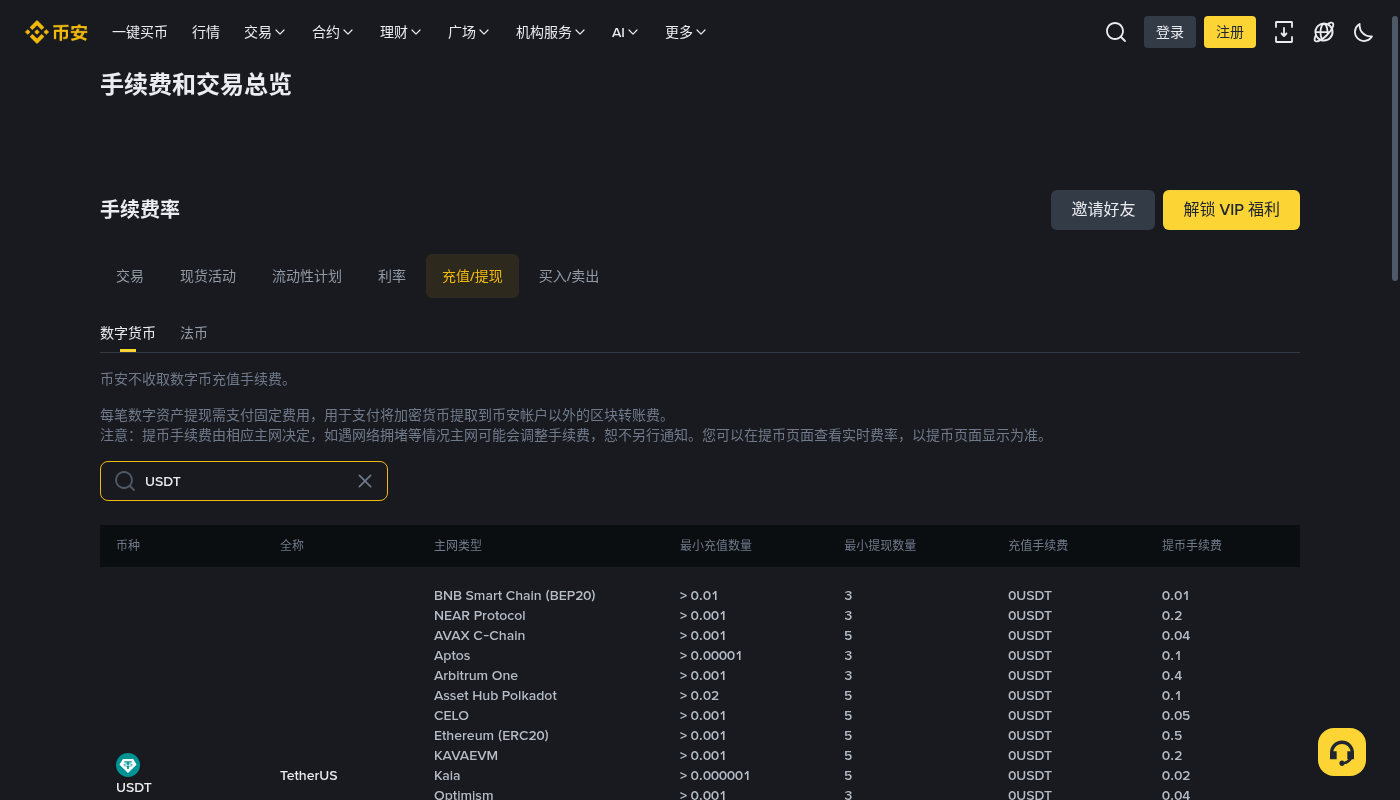The height and width of the screenshot is (800, 1400).
Task: Go to 行情 markets page
Action: pyautogui.click(x=206, y=32)
